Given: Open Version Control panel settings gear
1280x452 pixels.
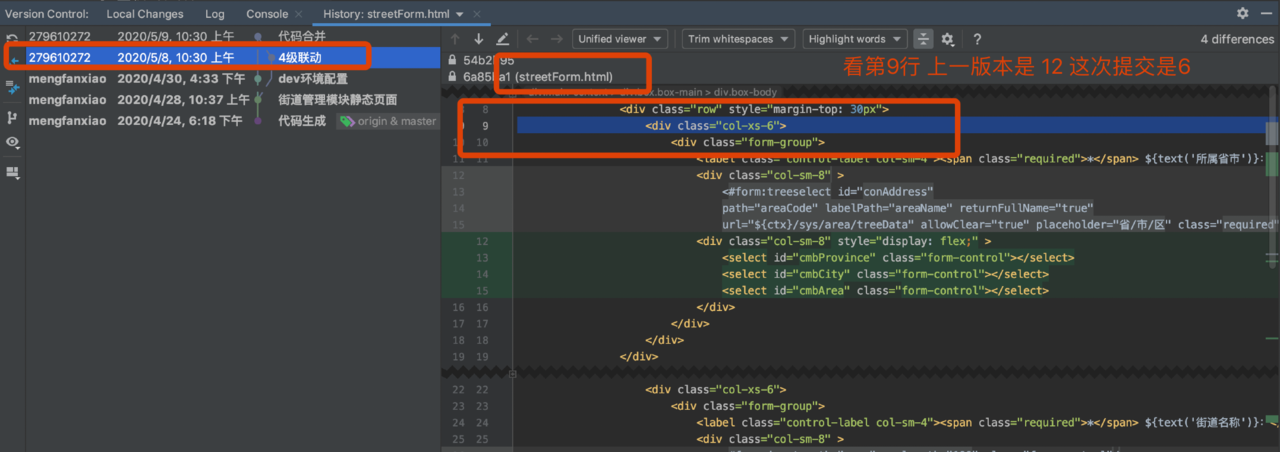Looking at the screenshot, I should 1242,14.
